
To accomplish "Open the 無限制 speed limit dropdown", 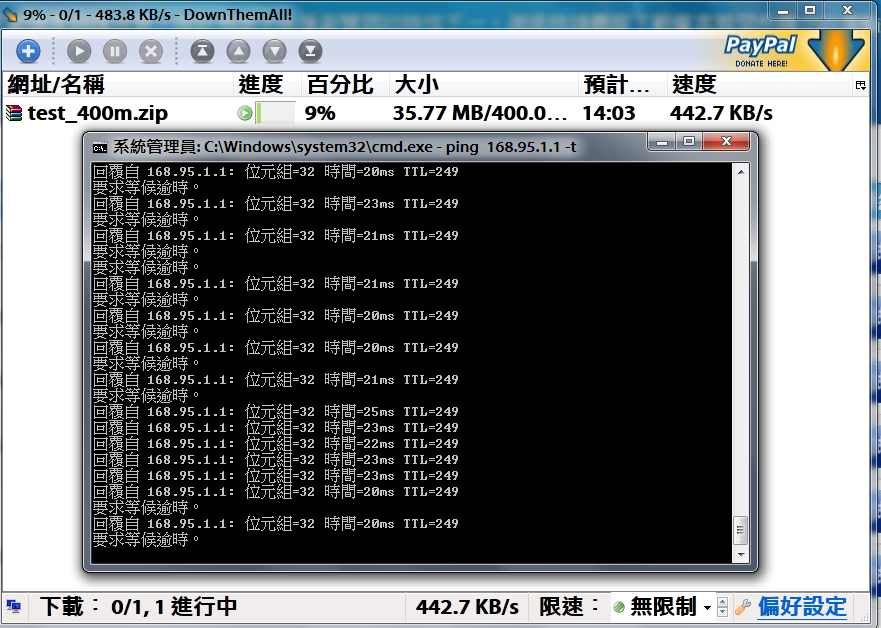I will [663, 607].
